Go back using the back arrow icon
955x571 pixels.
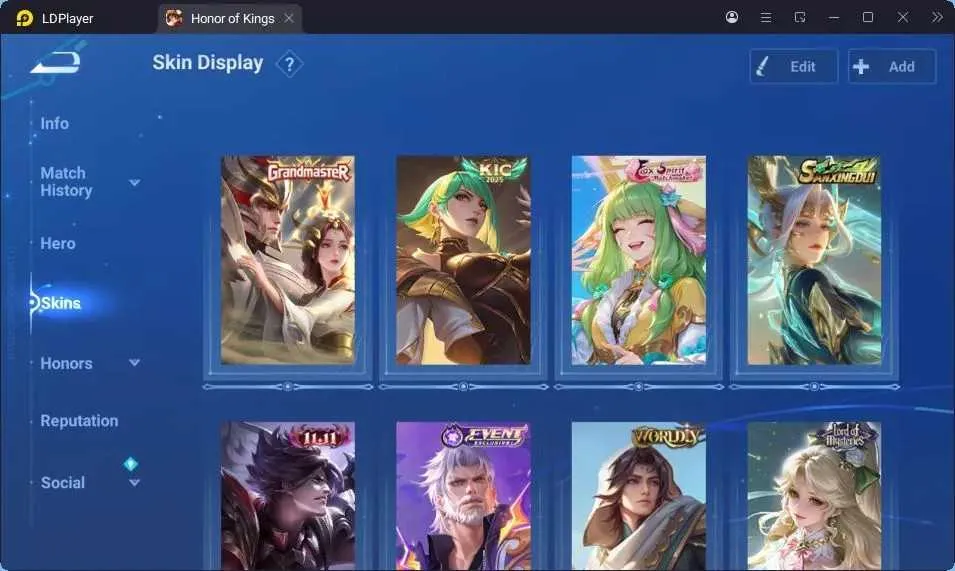55,63
